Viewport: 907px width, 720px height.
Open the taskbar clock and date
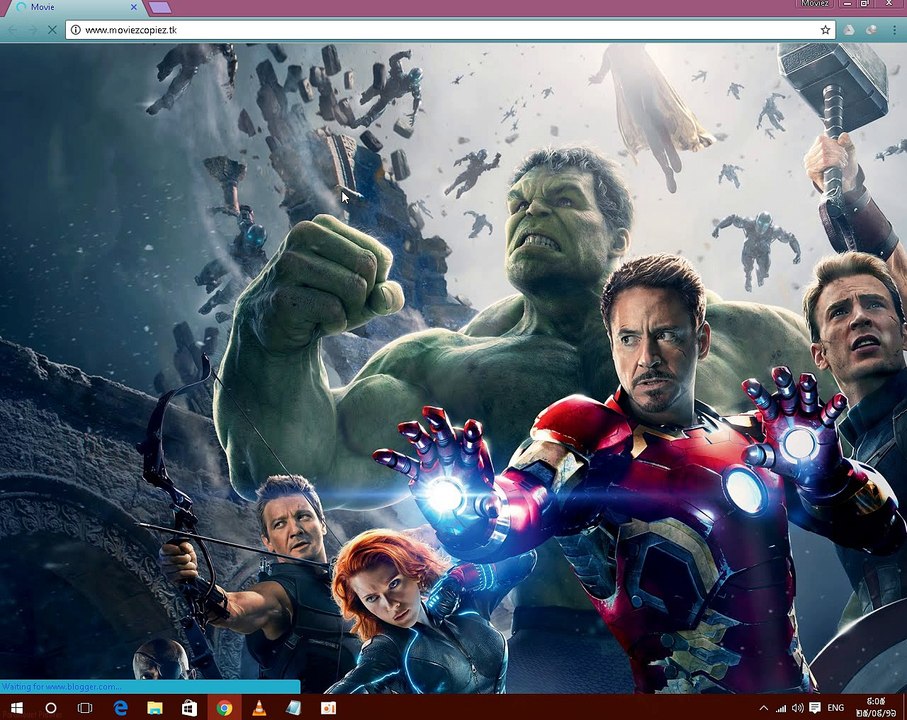point(876,708)
